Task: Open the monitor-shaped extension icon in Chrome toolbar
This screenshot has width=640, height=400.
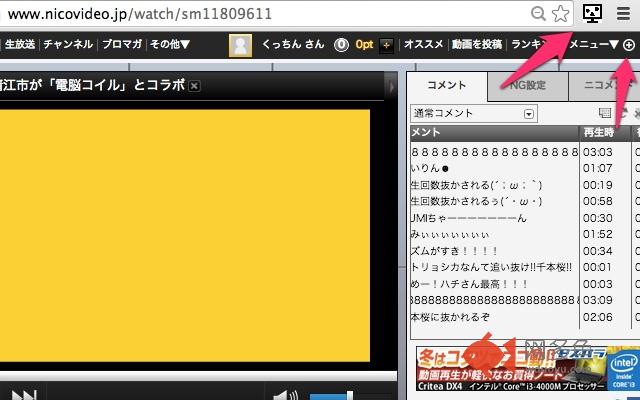Action: [592, 13]
